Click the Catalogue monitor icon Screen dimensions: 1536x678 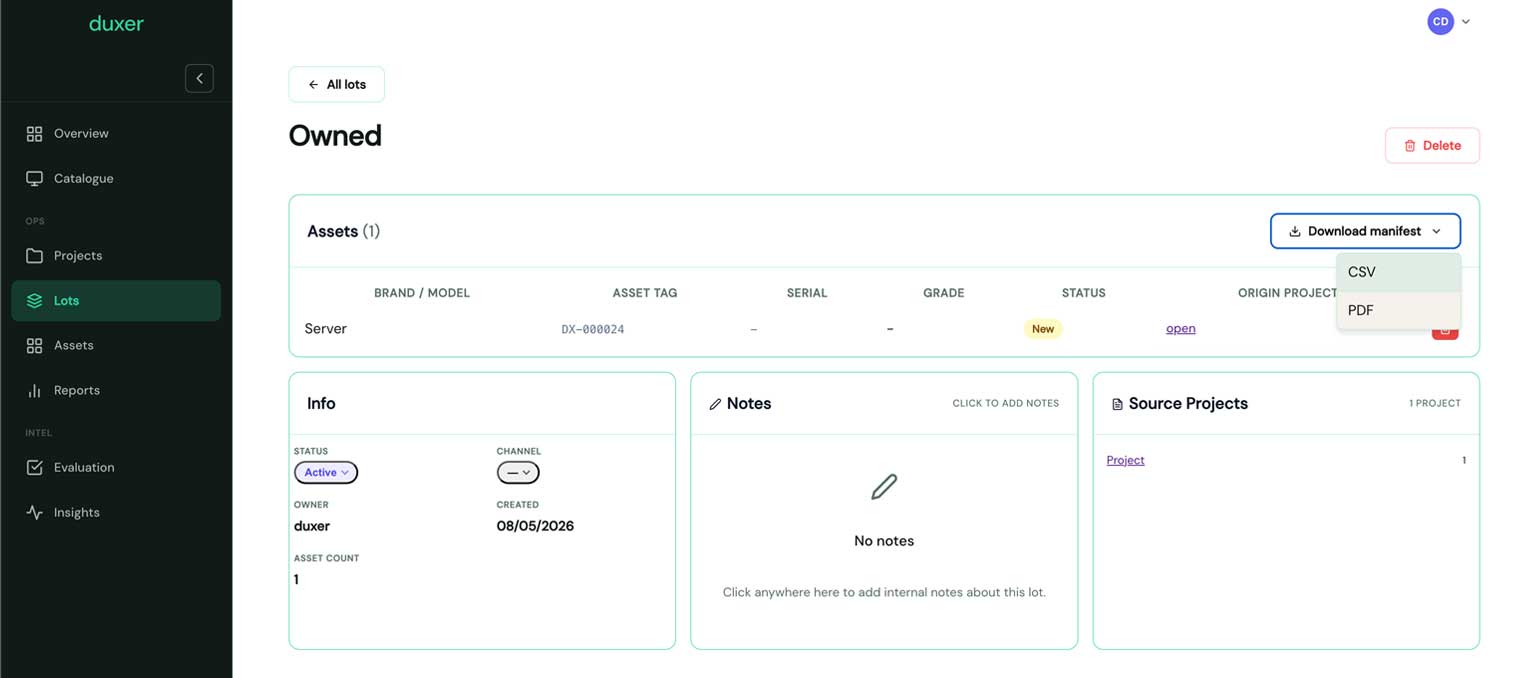coord(34,178)
